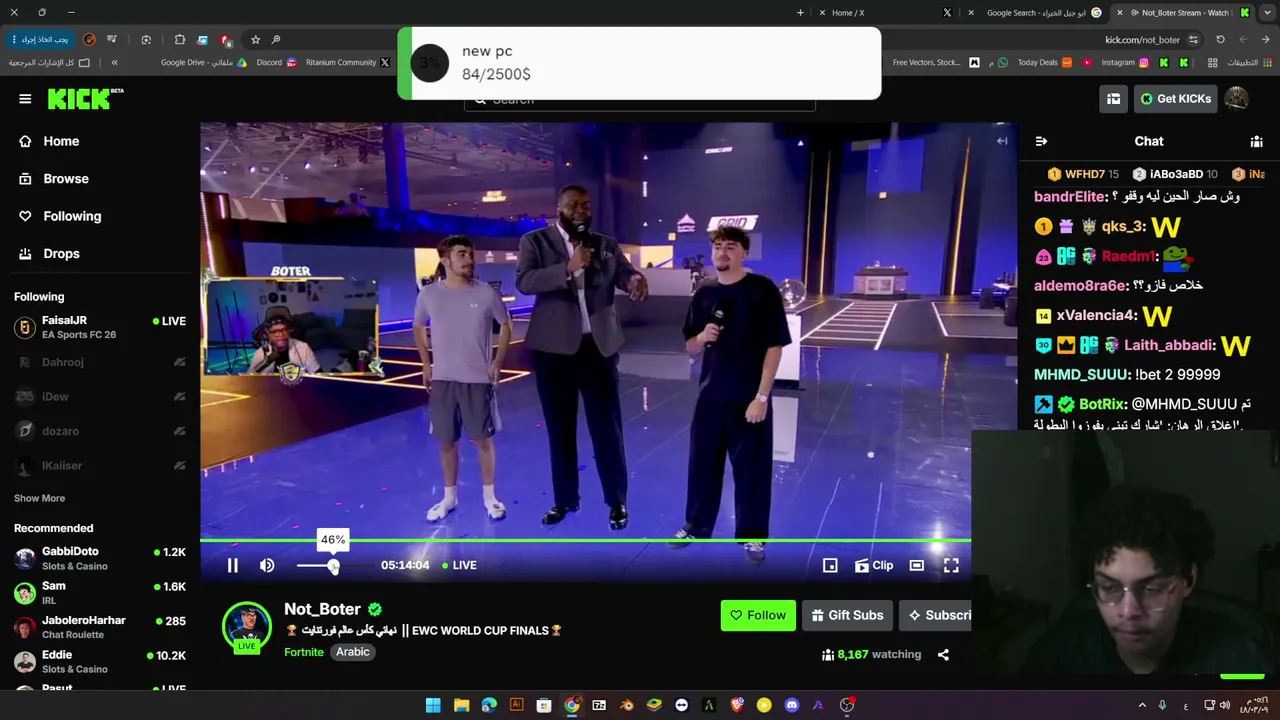Collapse the chat panel
Viewport: 1280px width, 720px height.
1041,141
